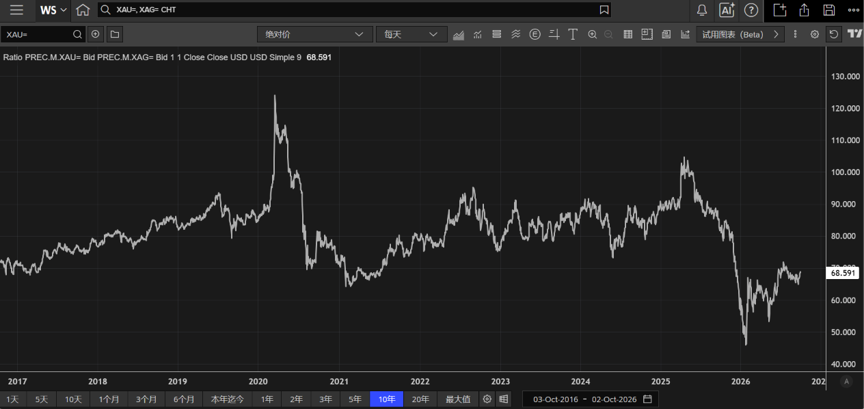Select the 最大值 maximum range
The height and width of the screenshot is (409, 864).
pyautogui.click(x=458, y=399)
